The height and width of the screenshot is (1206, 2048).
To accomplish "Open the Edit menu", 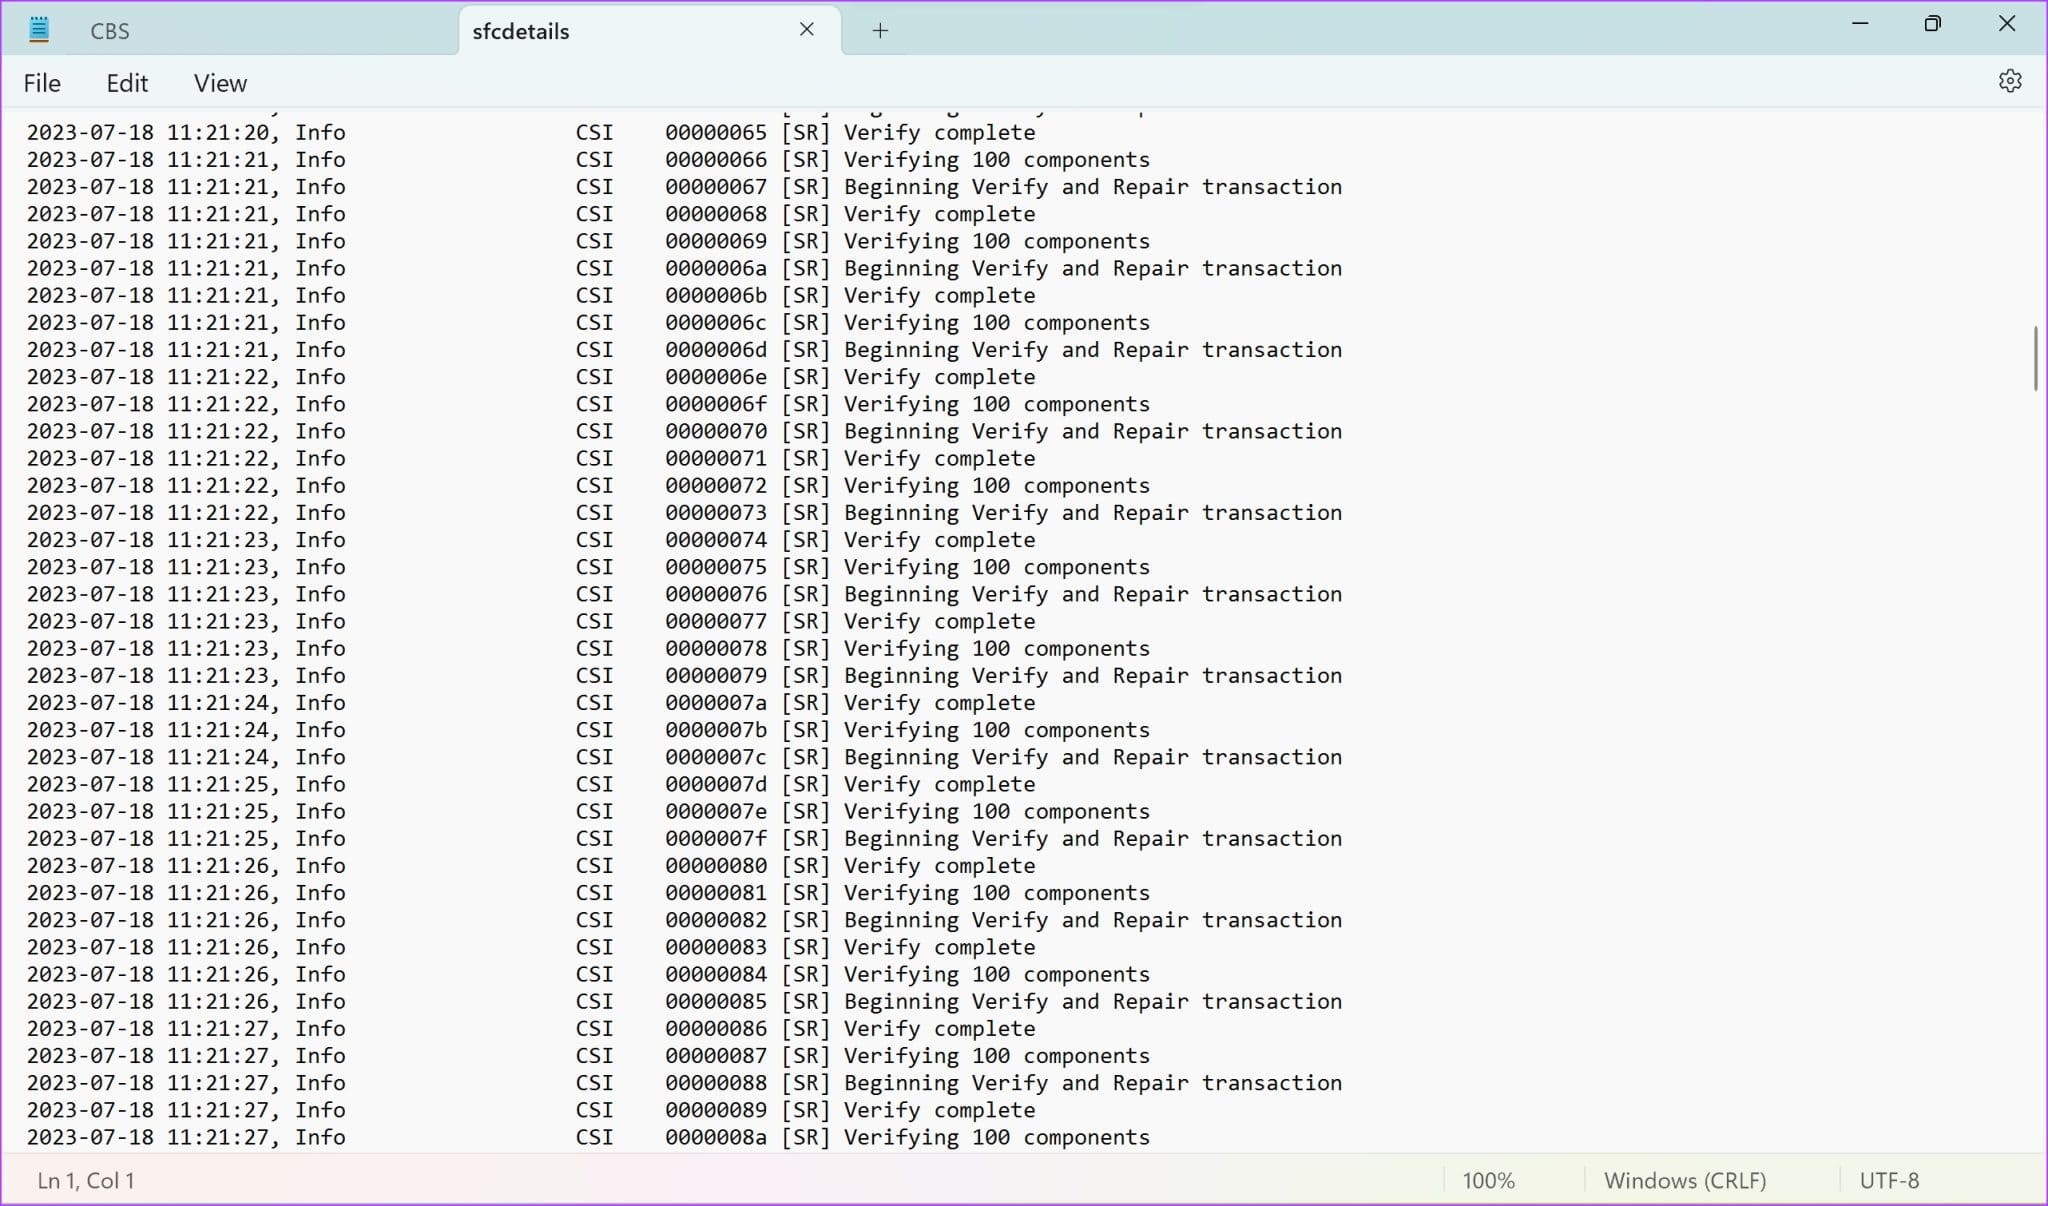I will tap(128, 82).
